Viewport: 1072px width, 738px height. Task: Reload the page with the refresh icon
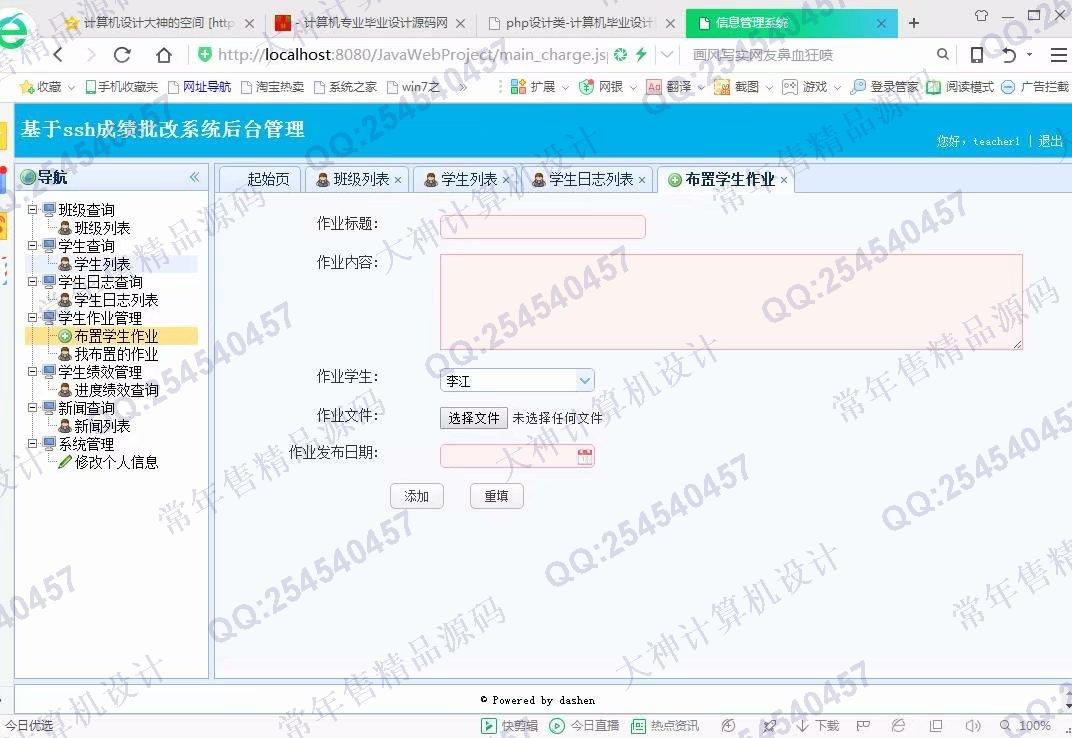122,55
